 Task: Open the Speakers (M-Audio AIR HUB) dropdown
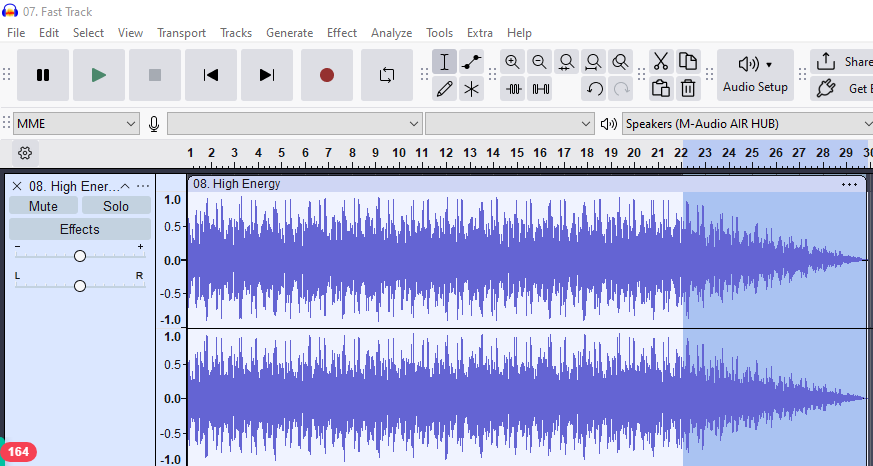(x=748, y=124)
